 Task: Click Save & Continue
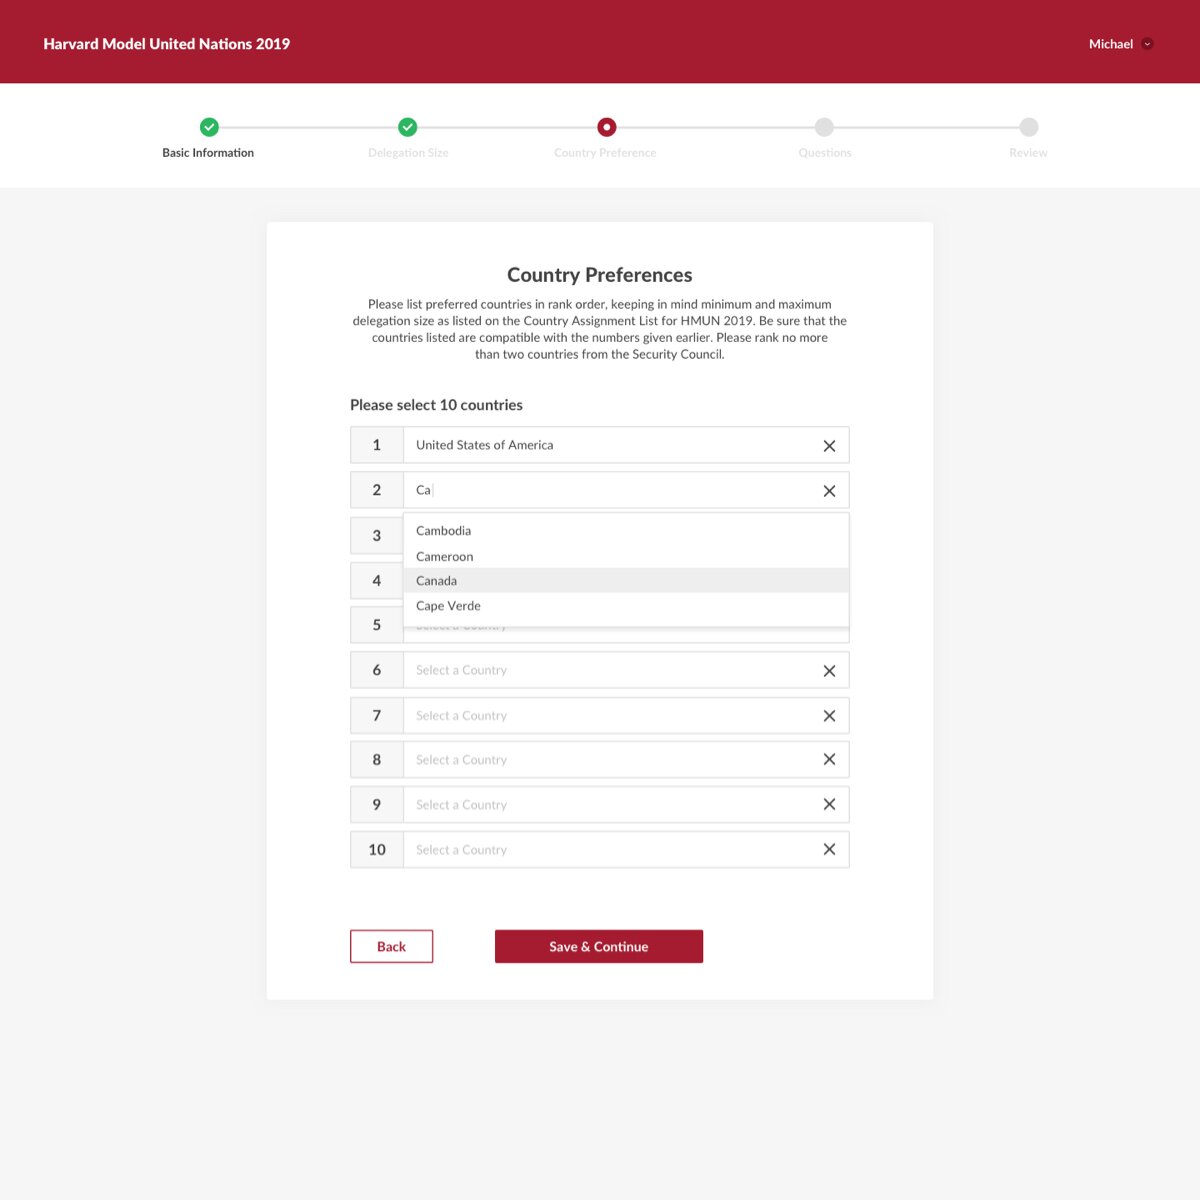(x=598, y=946)
